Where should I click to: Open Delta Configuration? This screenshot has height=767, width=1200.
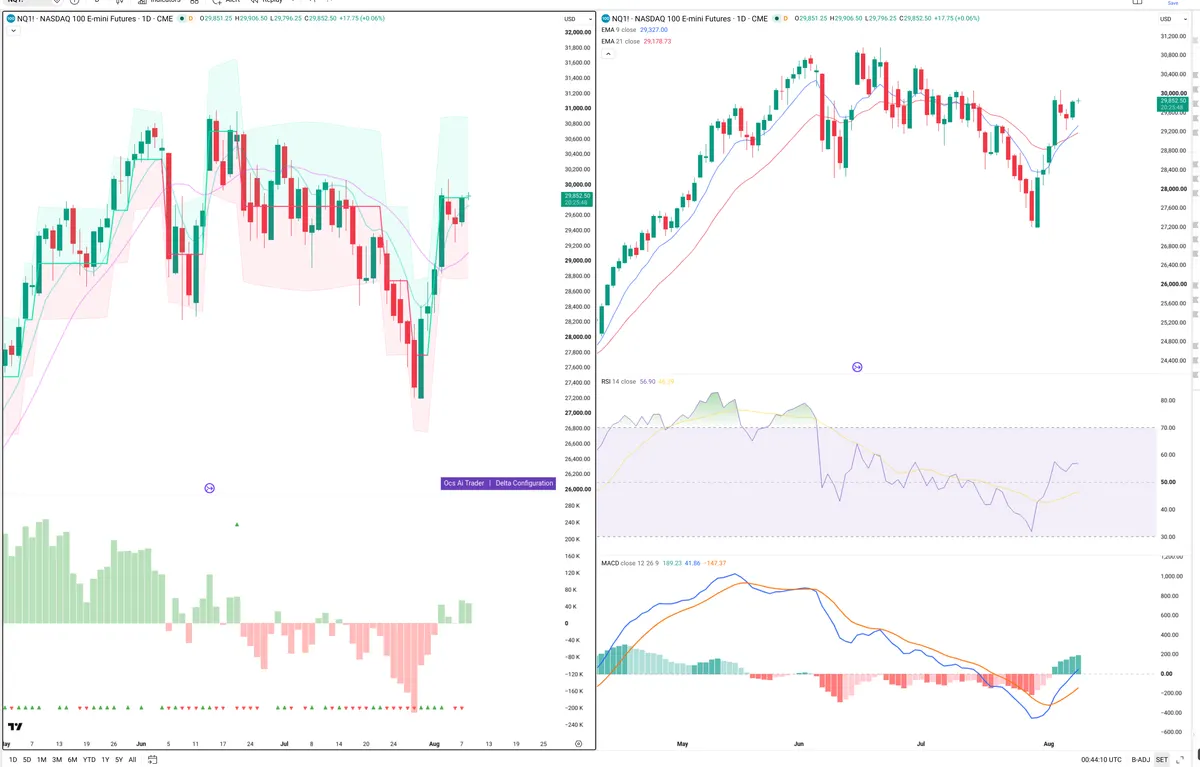tap(524, 483)
